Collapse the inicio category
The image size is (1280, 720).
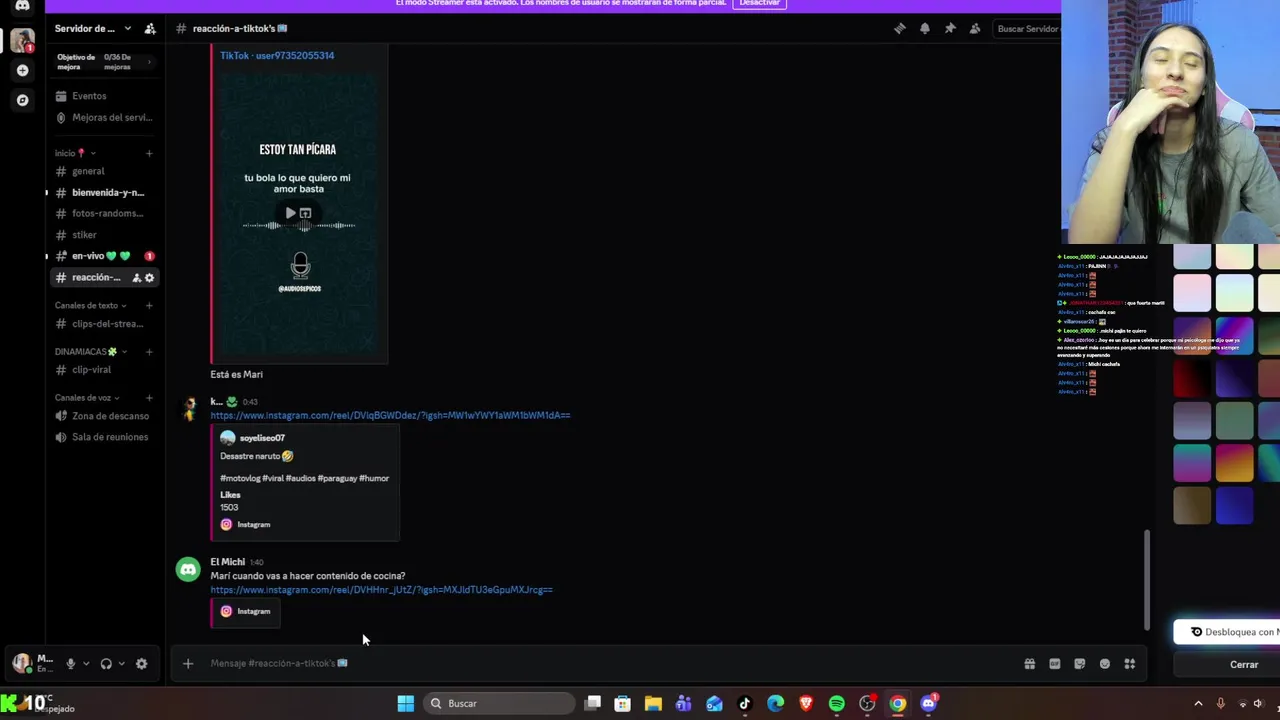tap(75, 153)
